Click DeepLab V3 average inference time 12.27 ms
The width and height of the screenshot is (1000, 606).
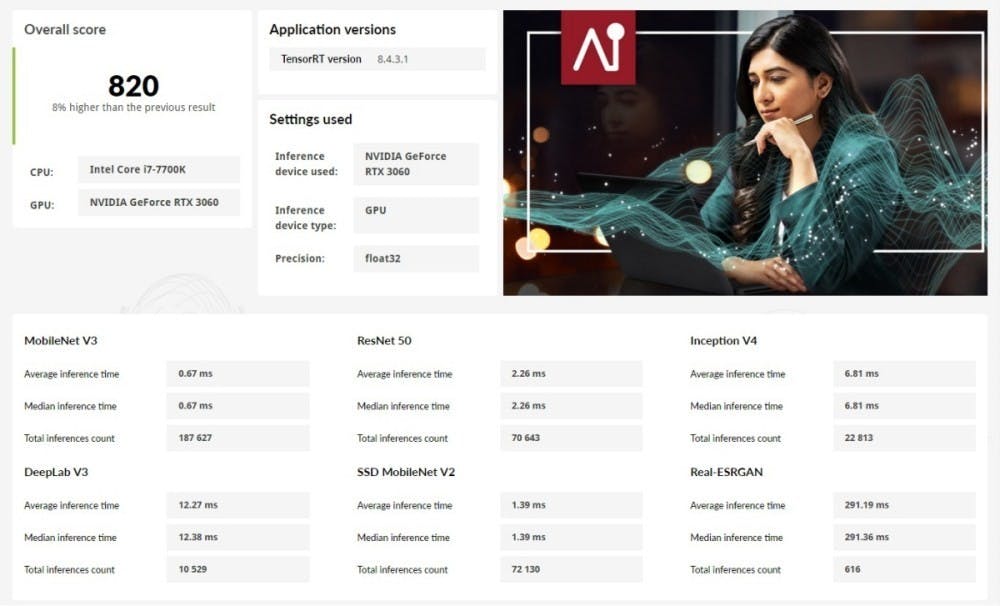pos(238,505)
